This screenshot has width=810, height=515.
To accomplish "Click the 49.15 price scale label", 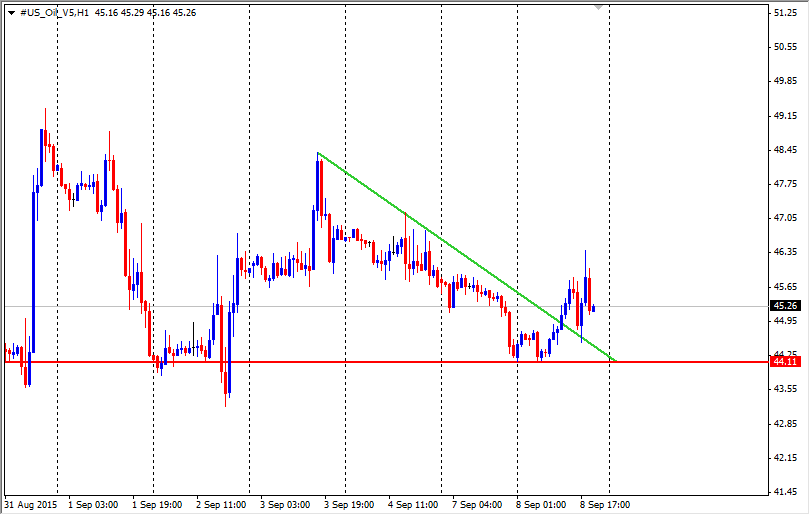I will tap(785, 116).
